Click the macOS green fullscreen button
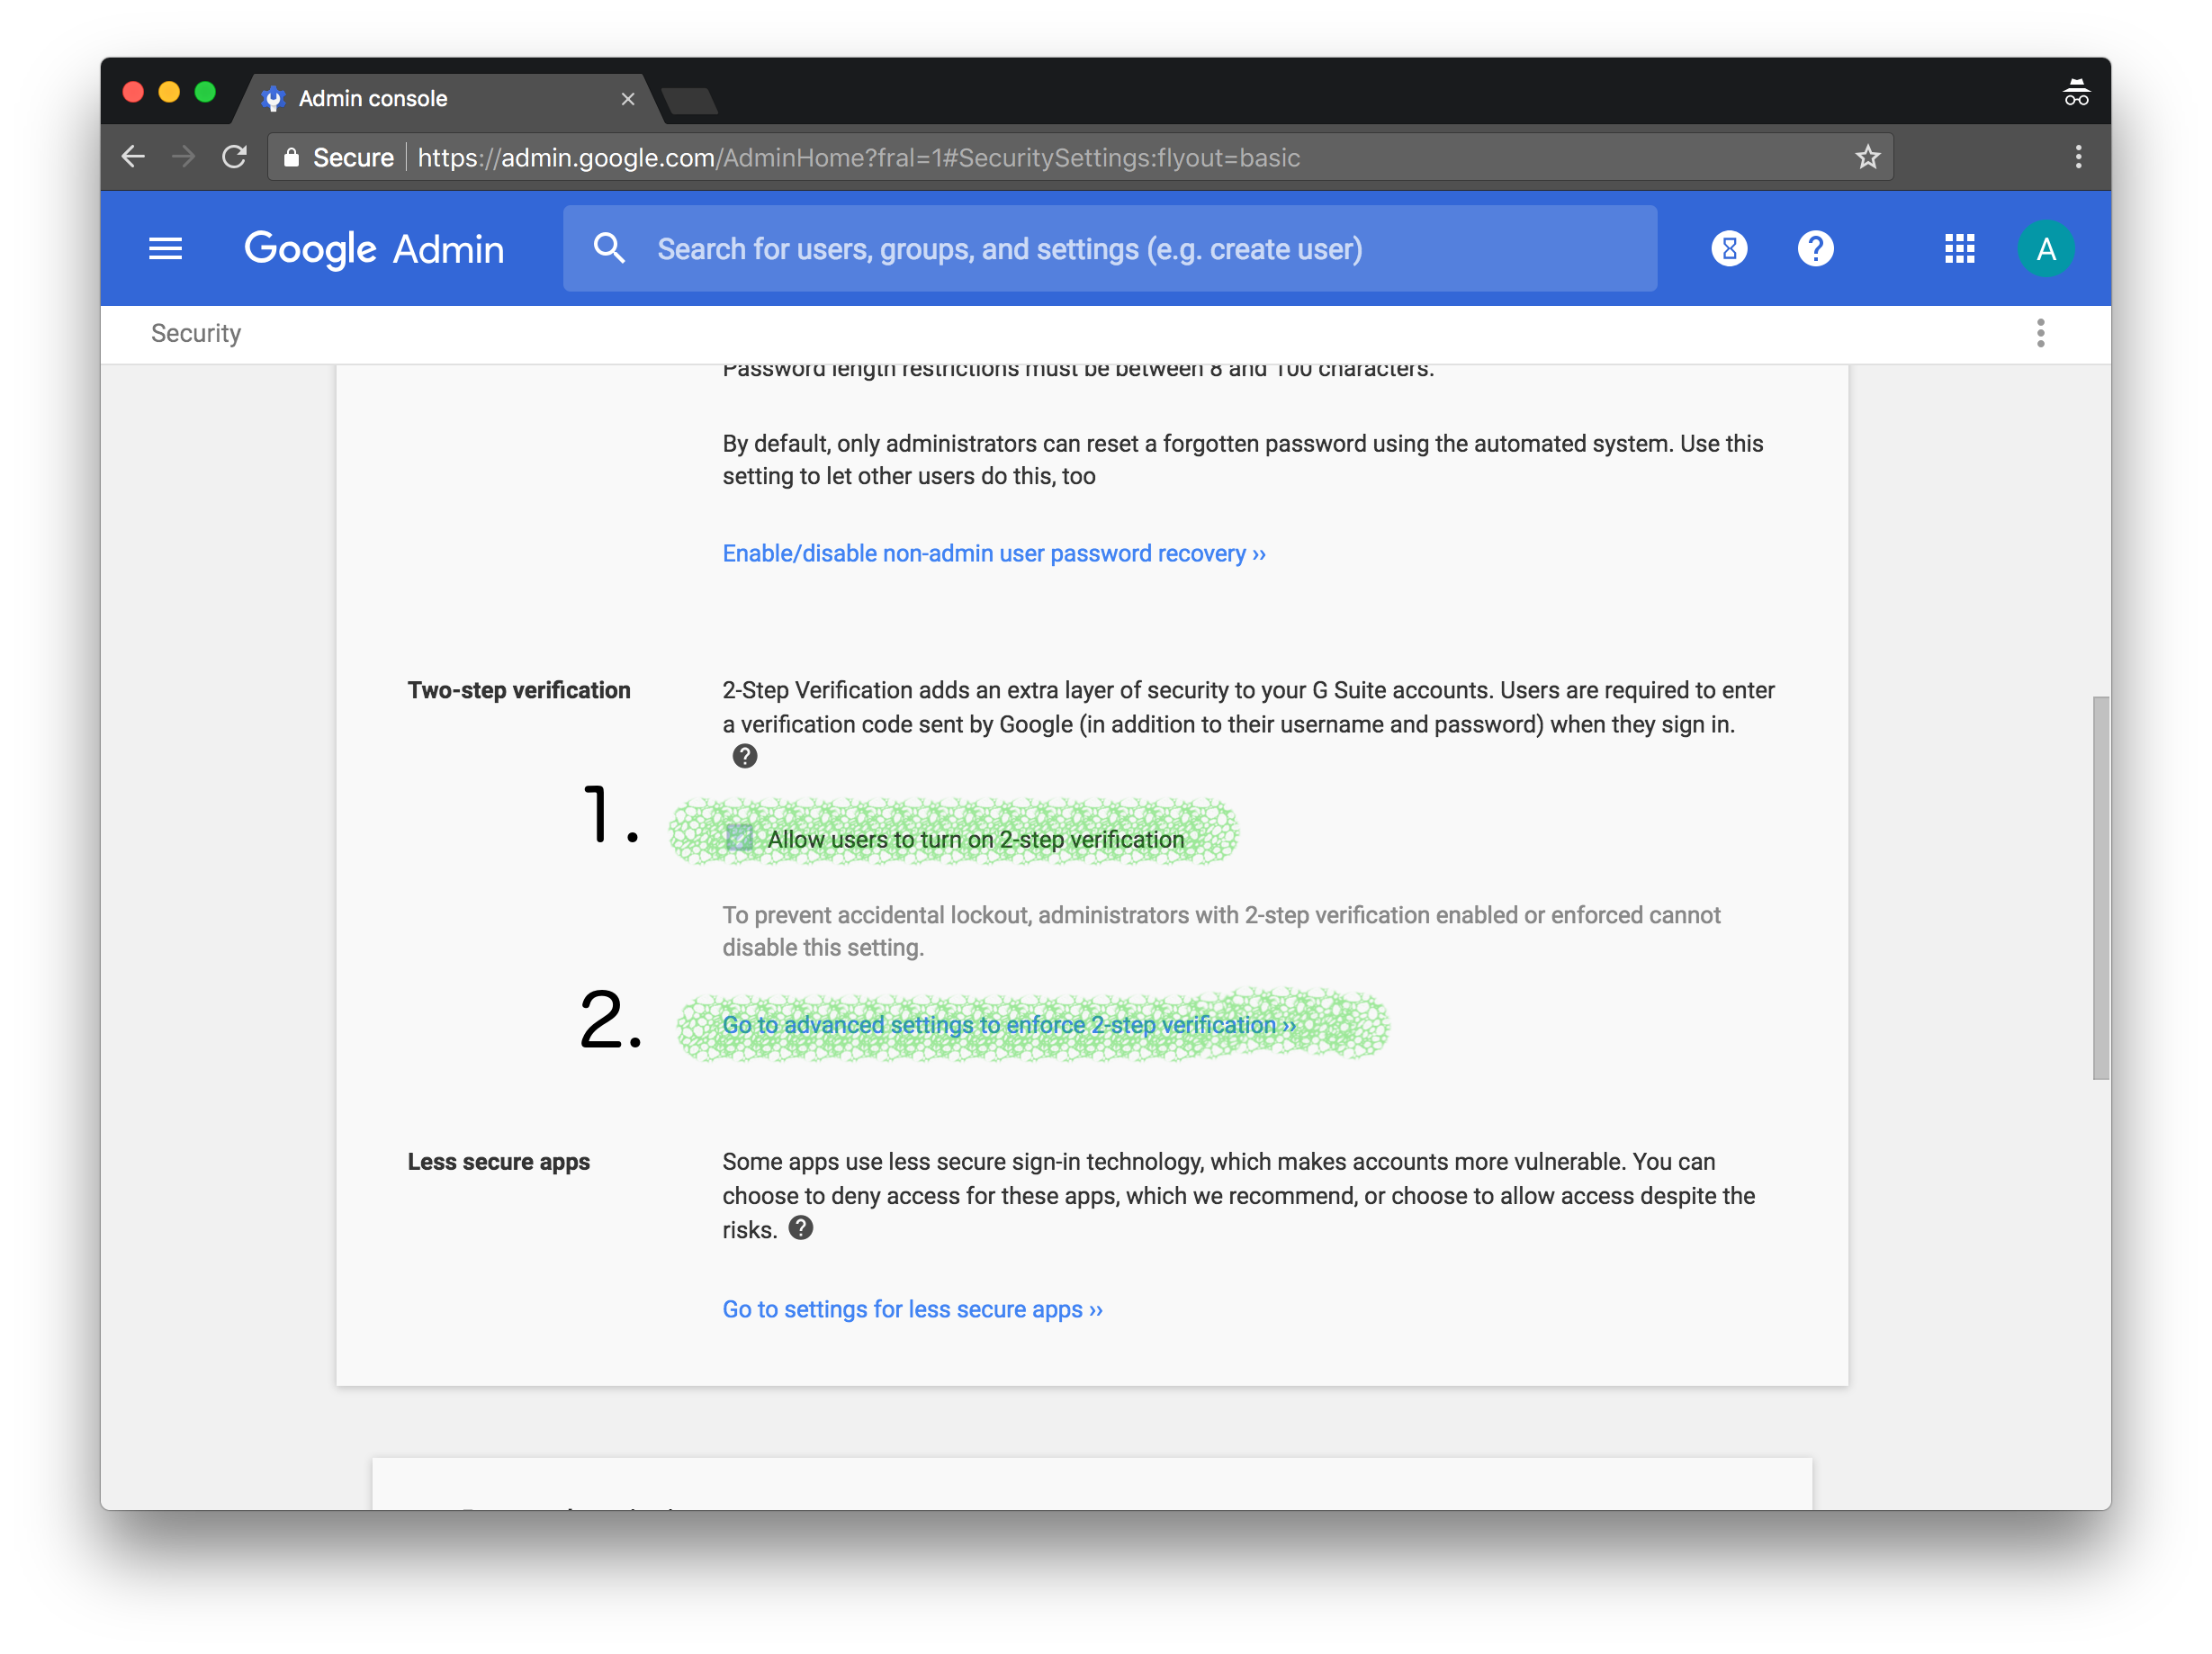Screen dimensions: 2212x1654 (x=205, y=92)
